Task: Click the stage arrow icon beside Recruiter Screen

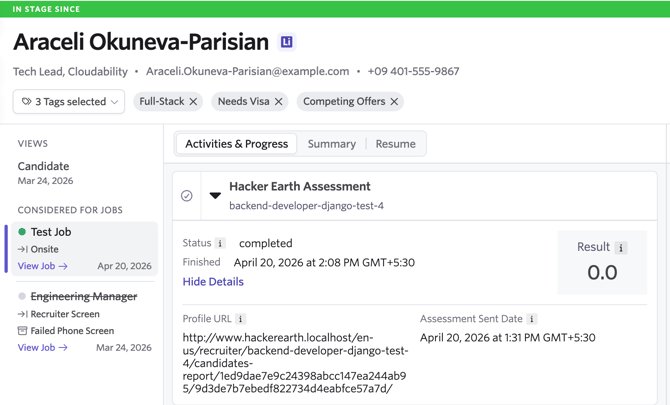Action: click(23, 314)
